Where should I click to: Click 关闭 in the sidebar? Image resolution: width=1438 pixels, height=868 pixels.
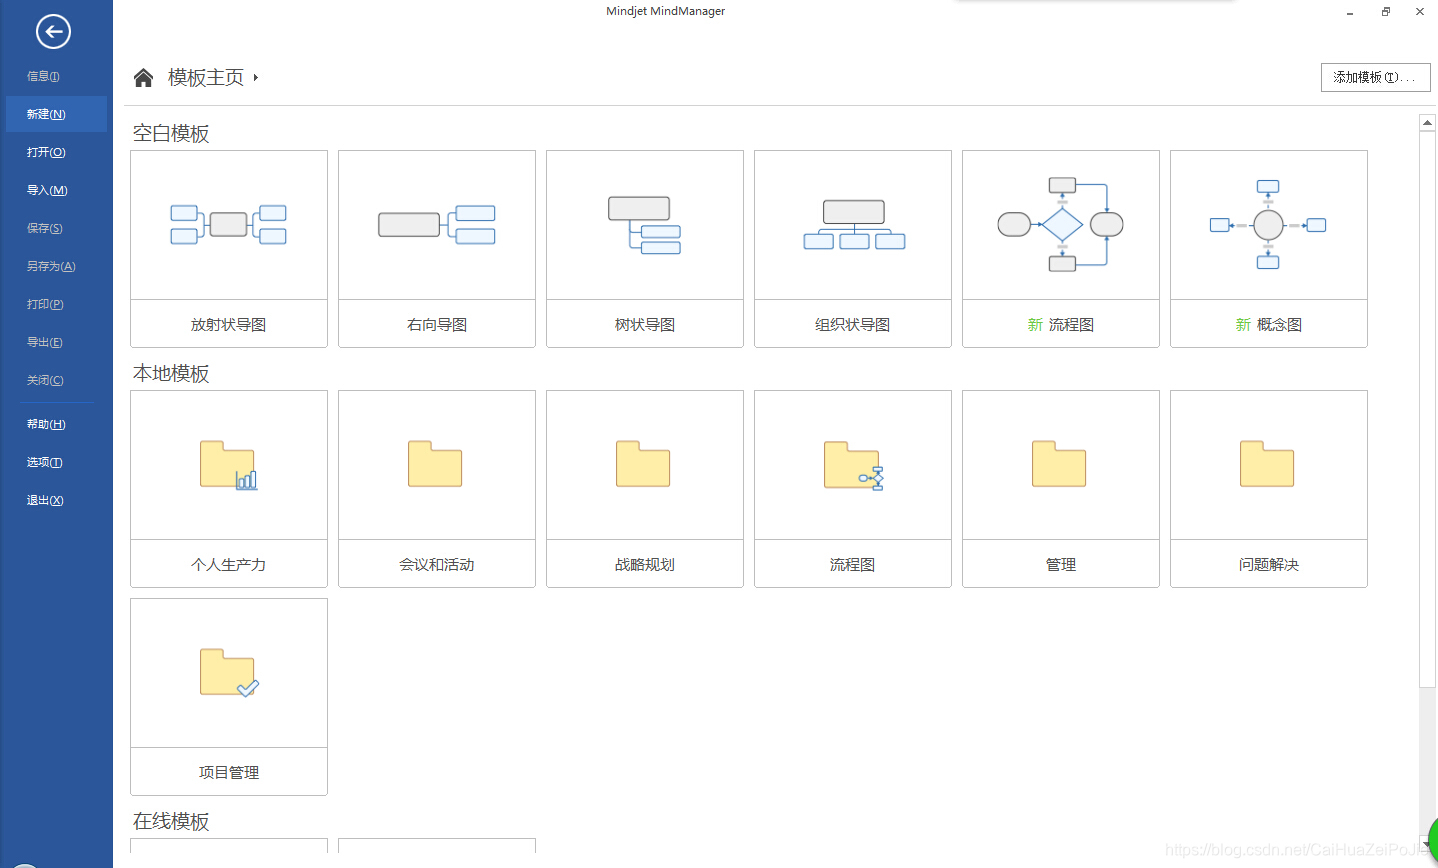[45, 380]
